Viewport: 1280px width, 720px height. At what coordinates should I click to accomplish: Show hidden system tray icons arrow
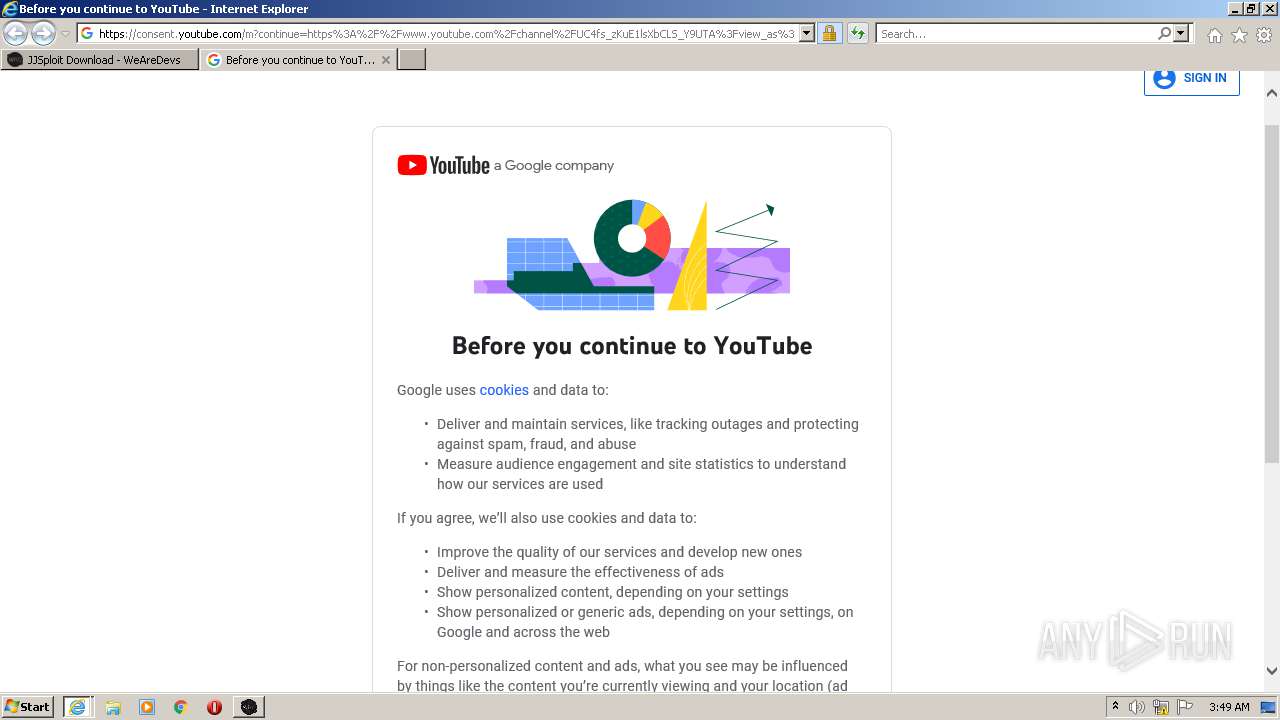[1115, 707]
